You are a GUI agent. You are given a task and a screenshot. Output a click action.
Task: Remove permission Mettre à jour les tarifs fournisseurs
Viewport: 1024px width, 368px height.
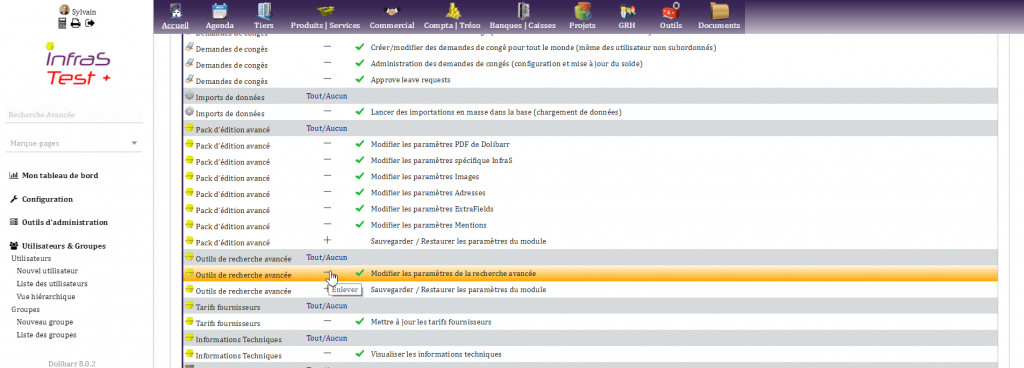tap(327, 321)
